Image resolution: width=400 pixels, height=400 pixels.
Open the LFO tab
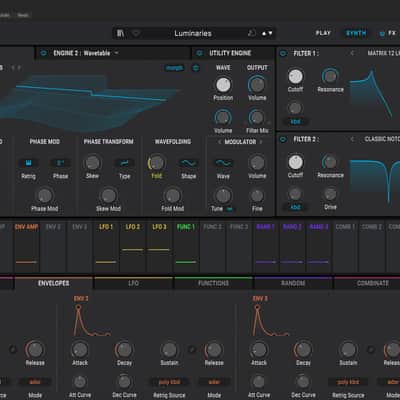(133, 283)
